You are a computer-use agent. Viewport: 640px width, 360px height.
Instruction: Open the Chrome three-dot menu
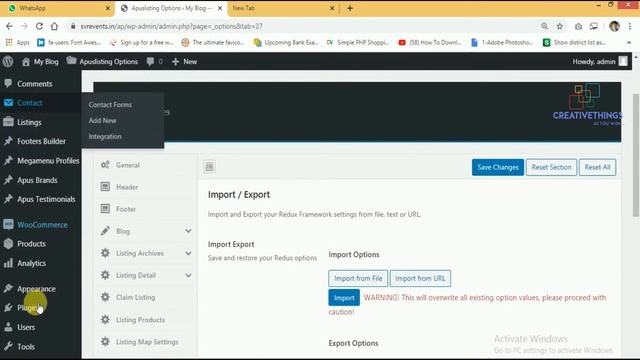coord(630,26)
